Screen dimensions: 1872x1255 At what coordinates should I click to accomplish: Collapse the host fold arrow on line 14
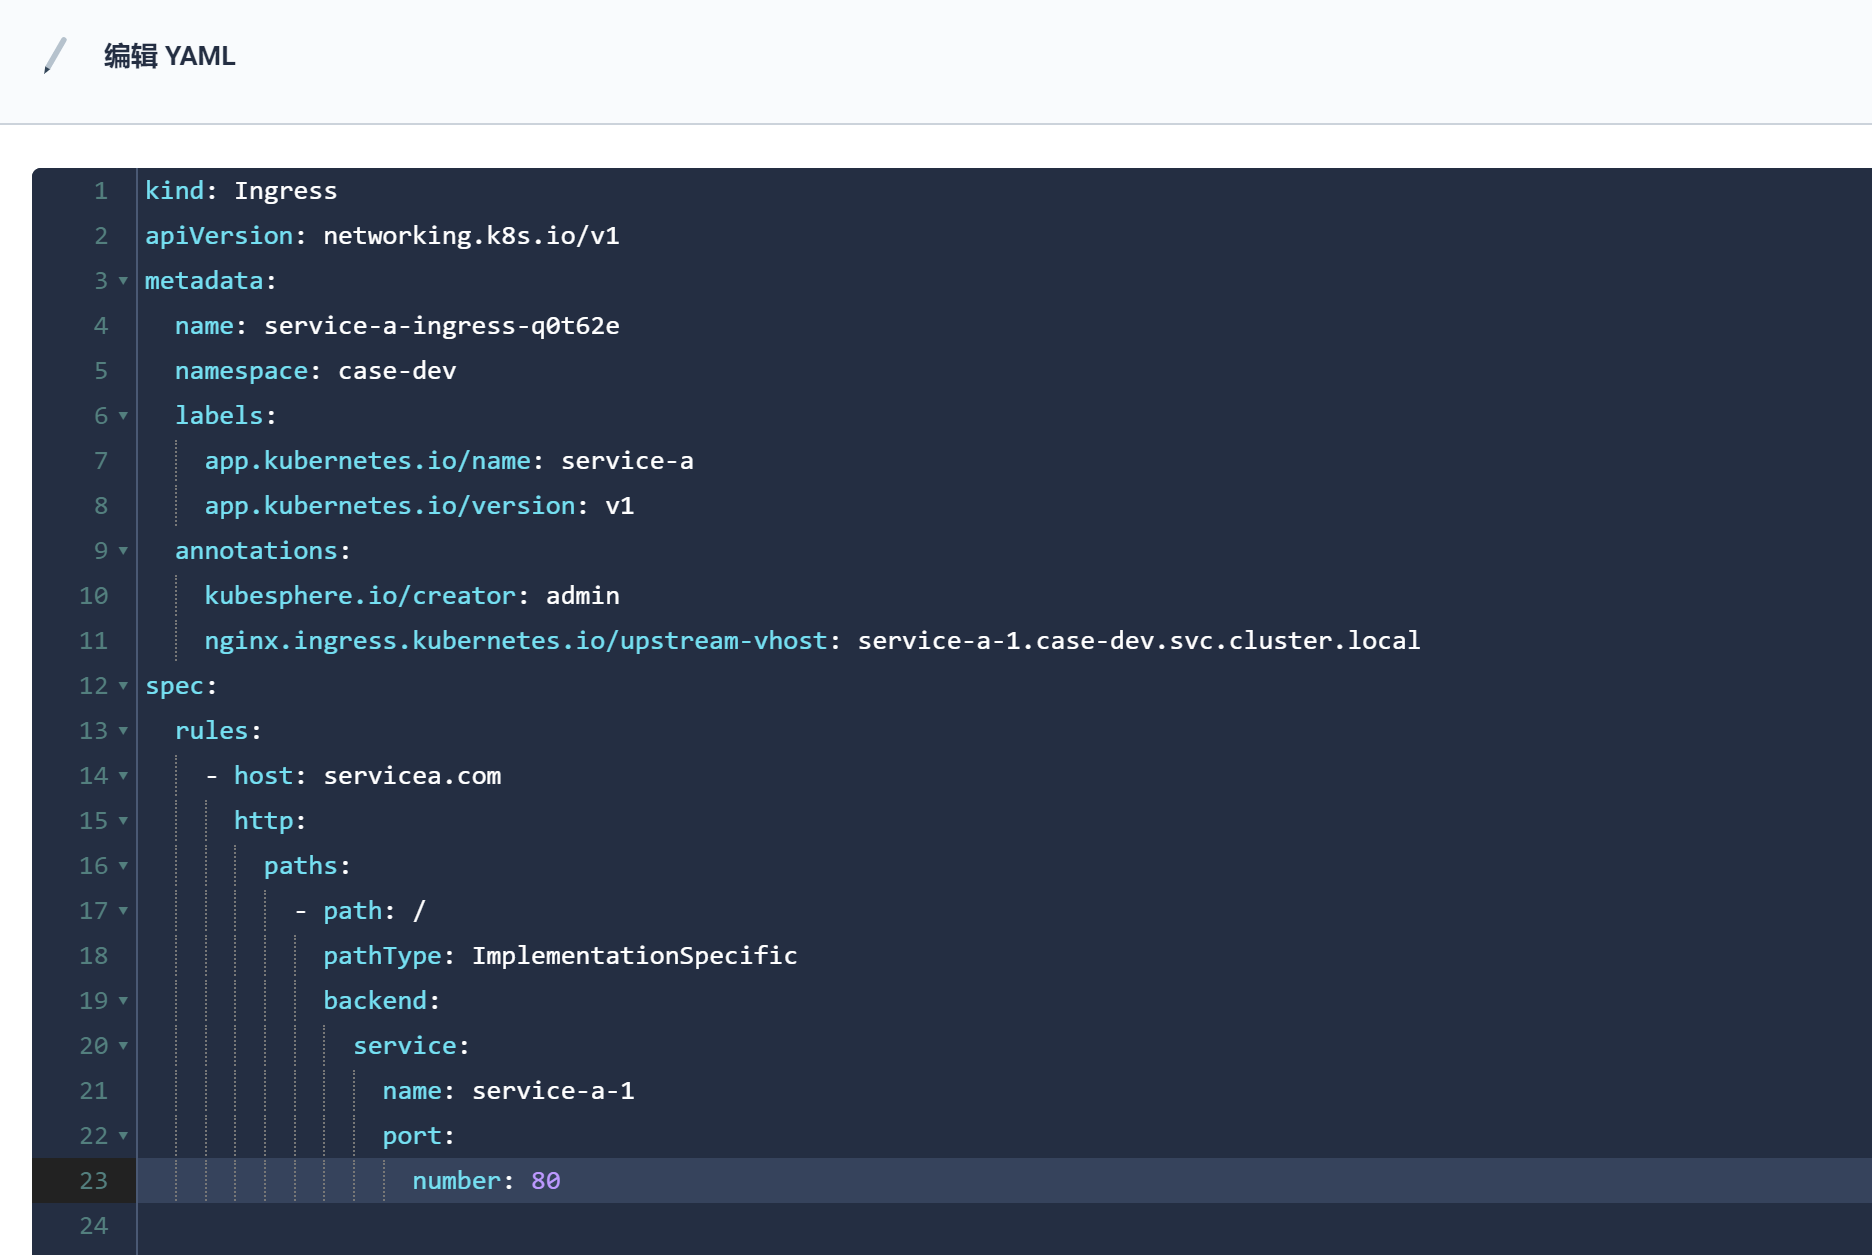click(x=123, y=776)
